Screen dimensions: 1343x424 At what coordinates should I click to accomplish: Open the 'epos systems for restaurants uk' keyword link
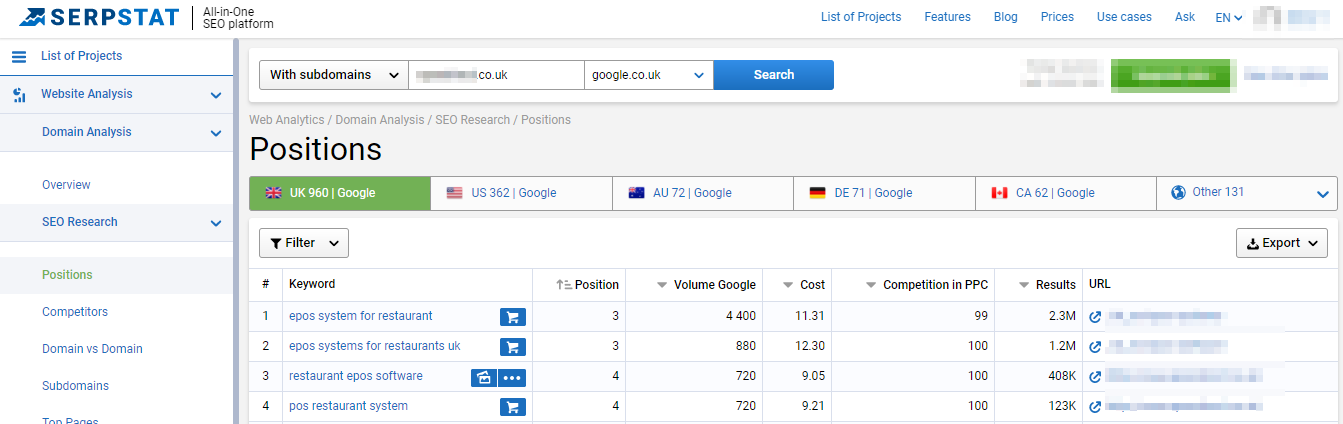[x=375, y=346]
